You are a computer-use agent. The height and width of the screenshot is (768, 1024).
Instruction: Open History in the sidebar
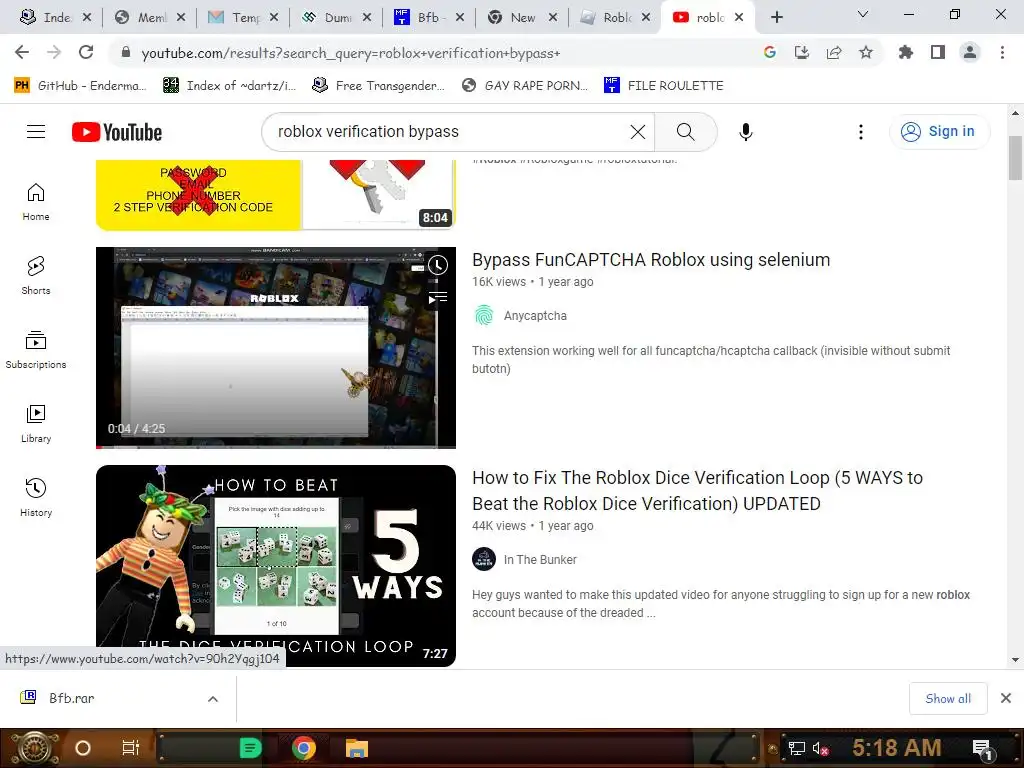(x=36, y=498)
